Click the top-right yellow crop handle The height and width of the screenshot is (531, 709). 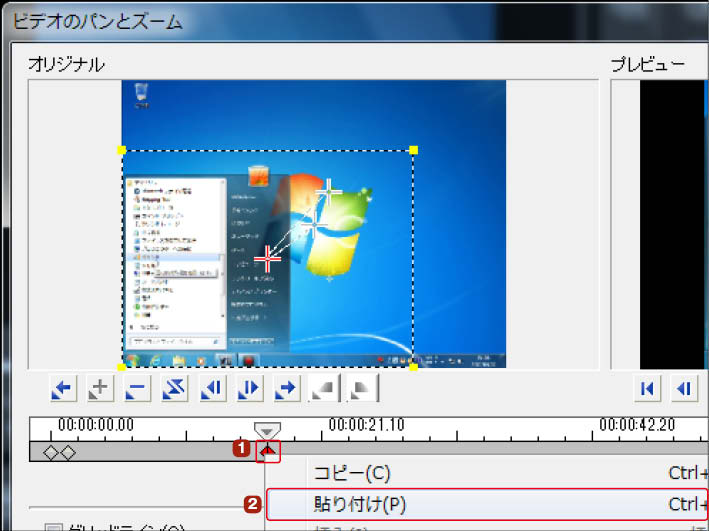click(413, 150)
